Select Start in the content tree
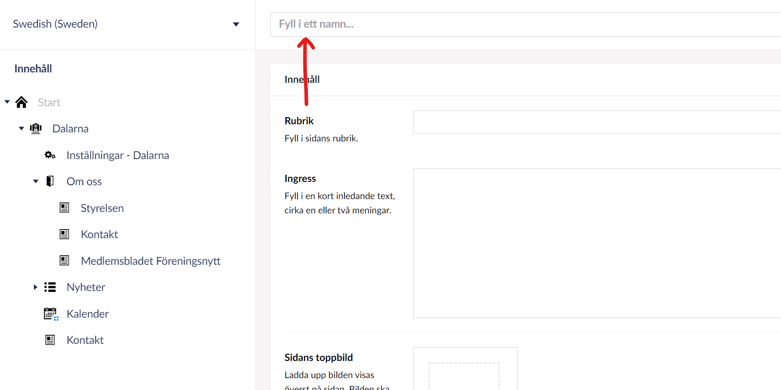This screenshot has height=390, width=781. (x=49, y=103)
